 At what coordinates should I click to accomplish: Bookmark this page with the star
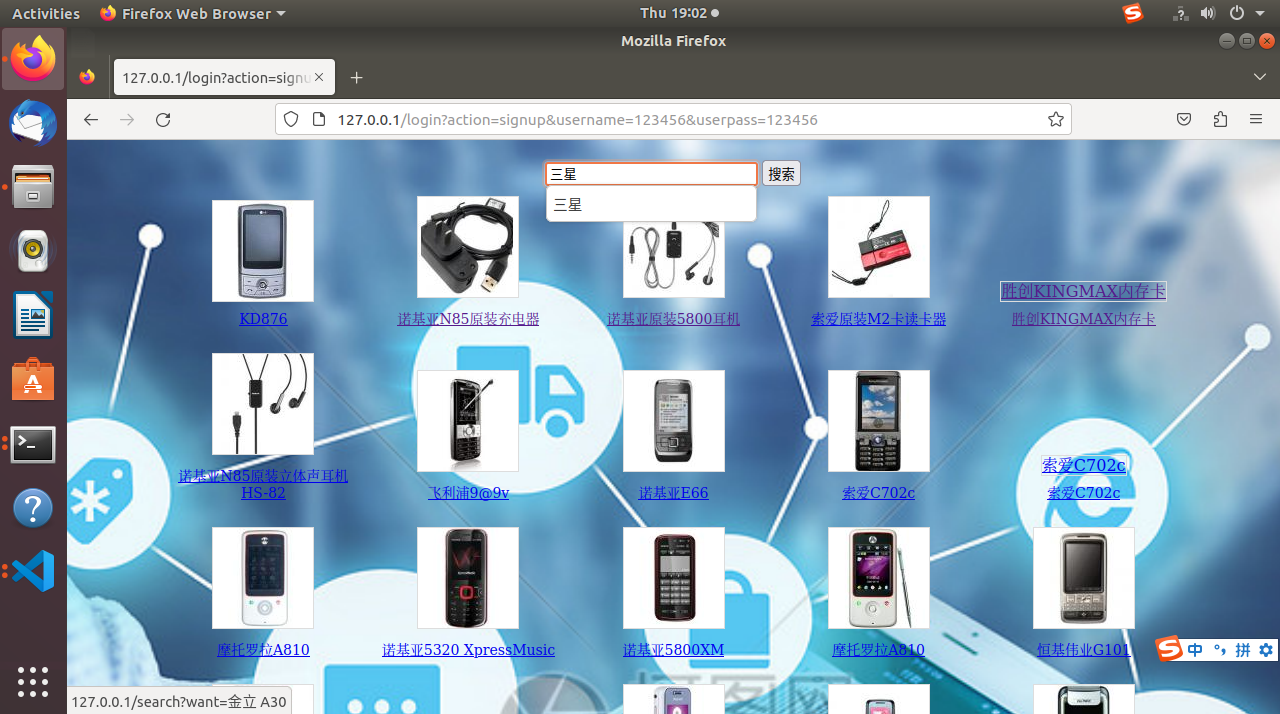click(1055, 120)
